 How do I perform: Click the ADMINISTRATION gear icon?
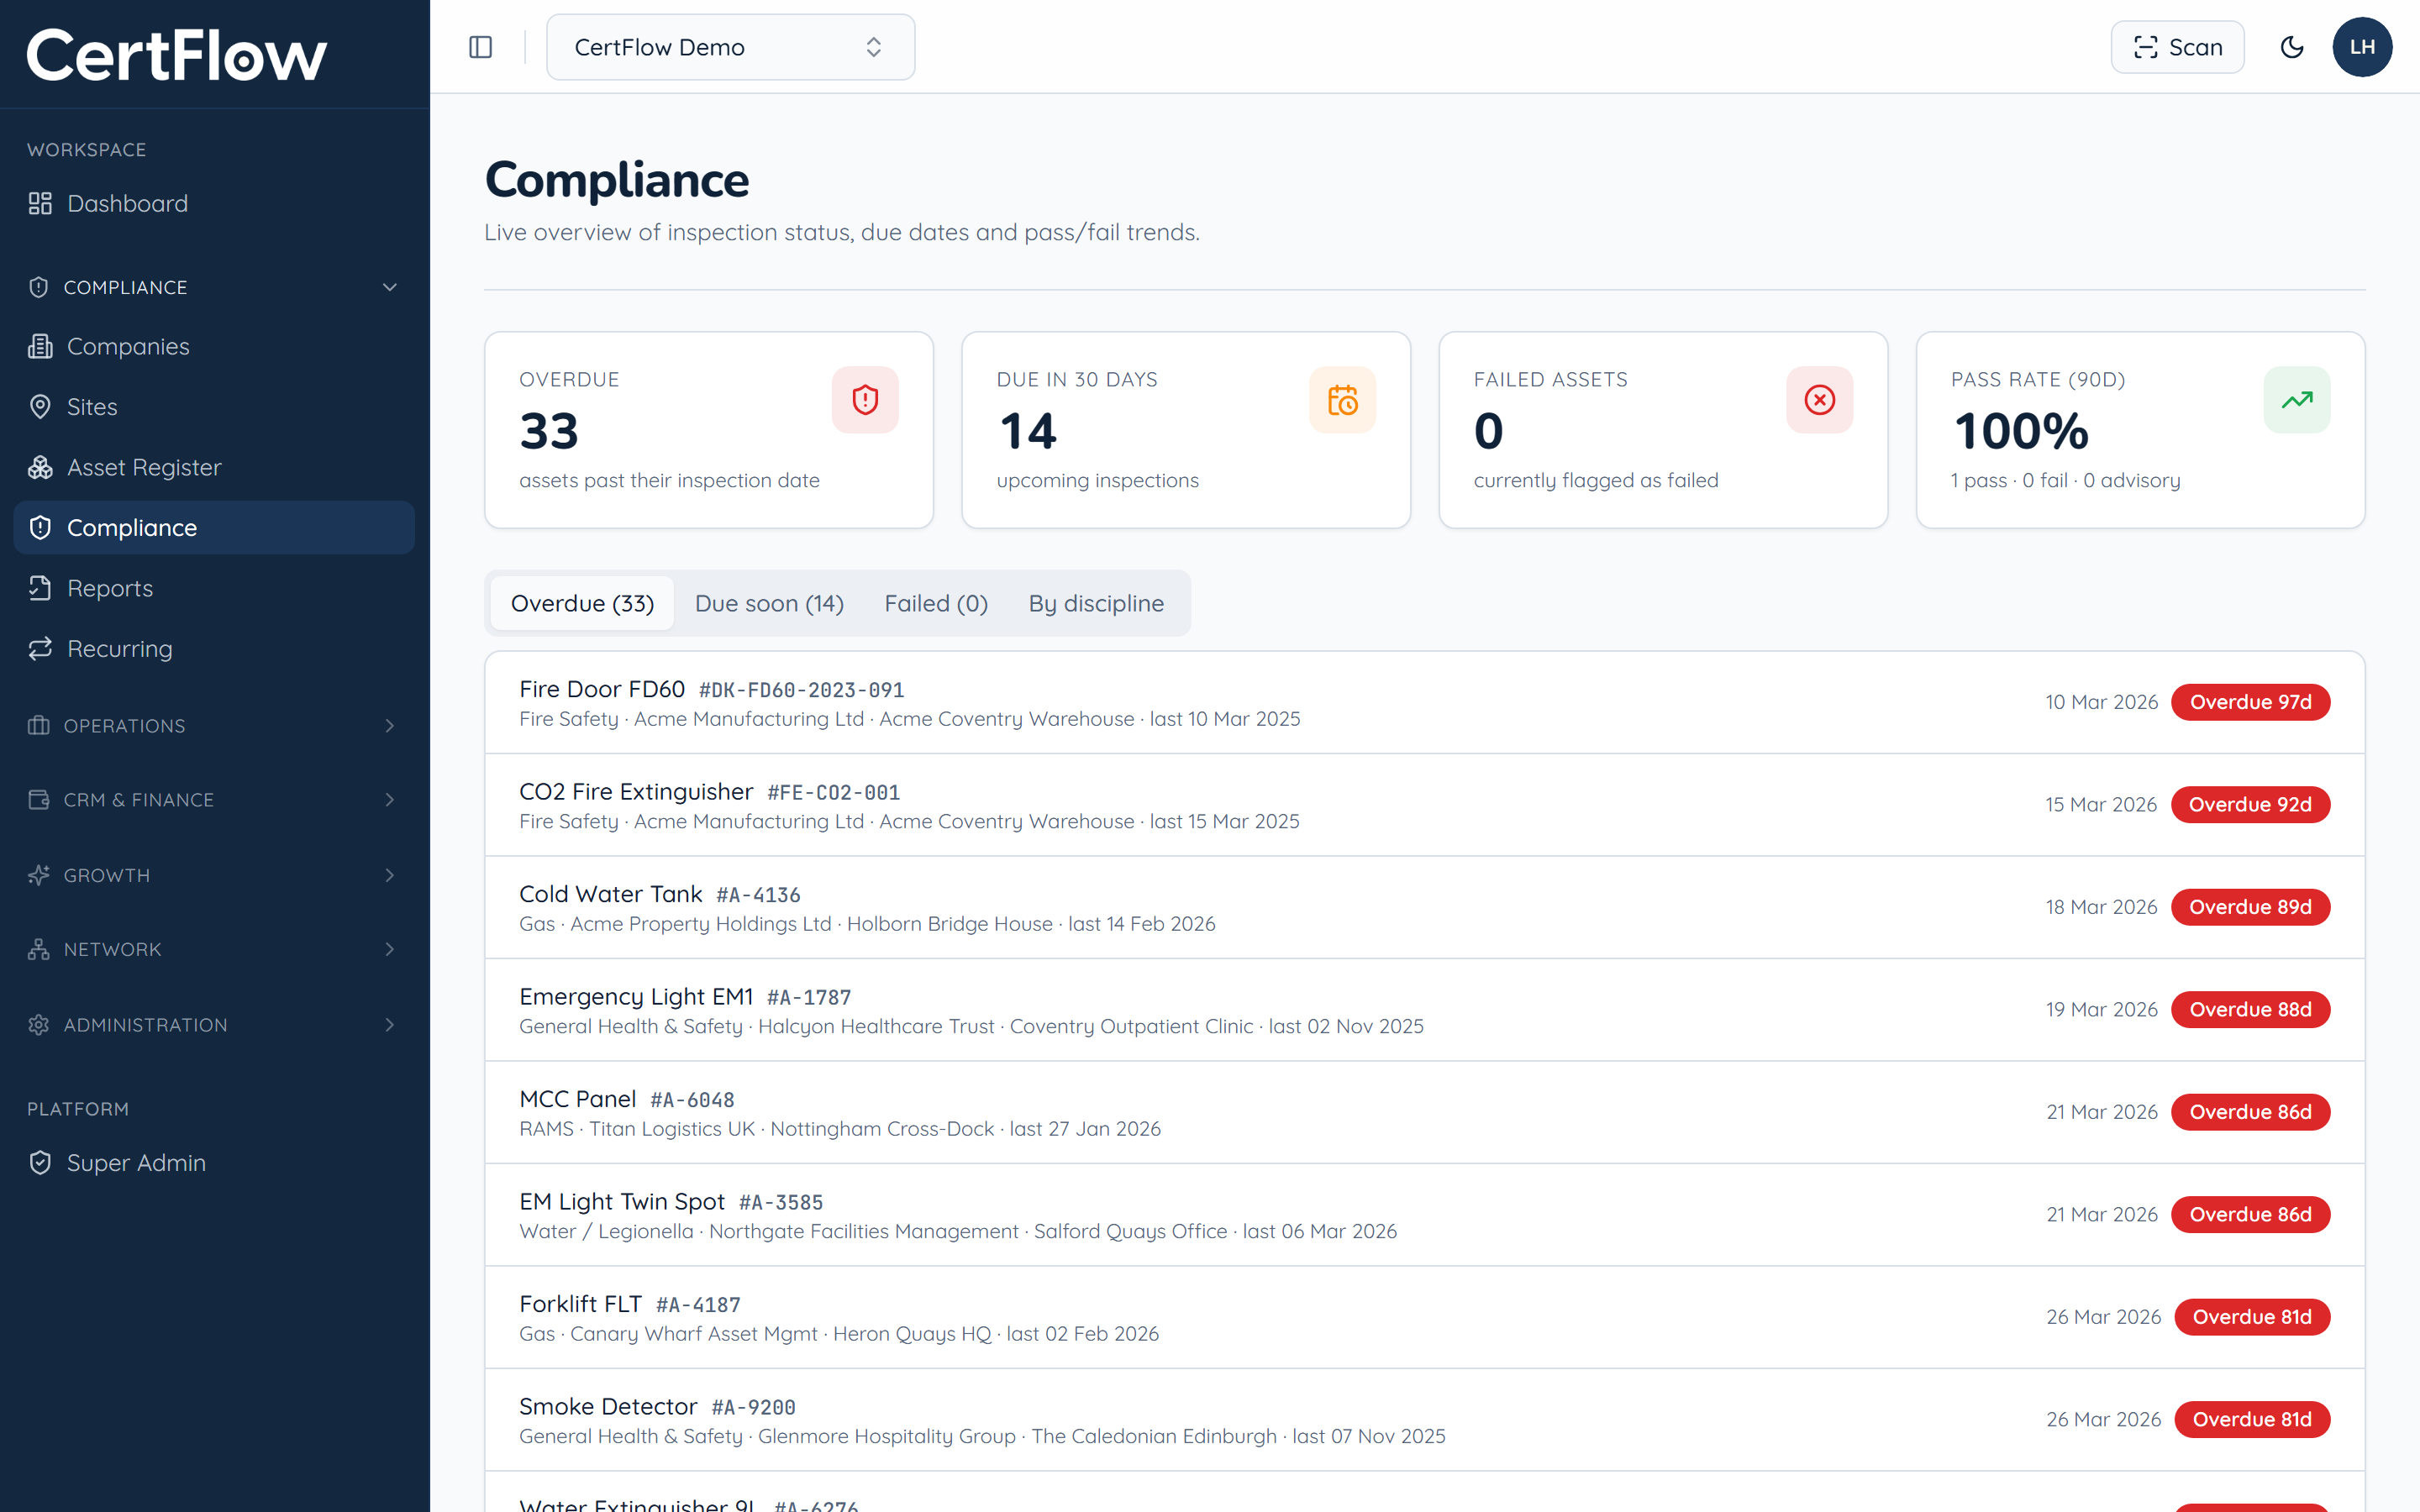click(39, 1025)
